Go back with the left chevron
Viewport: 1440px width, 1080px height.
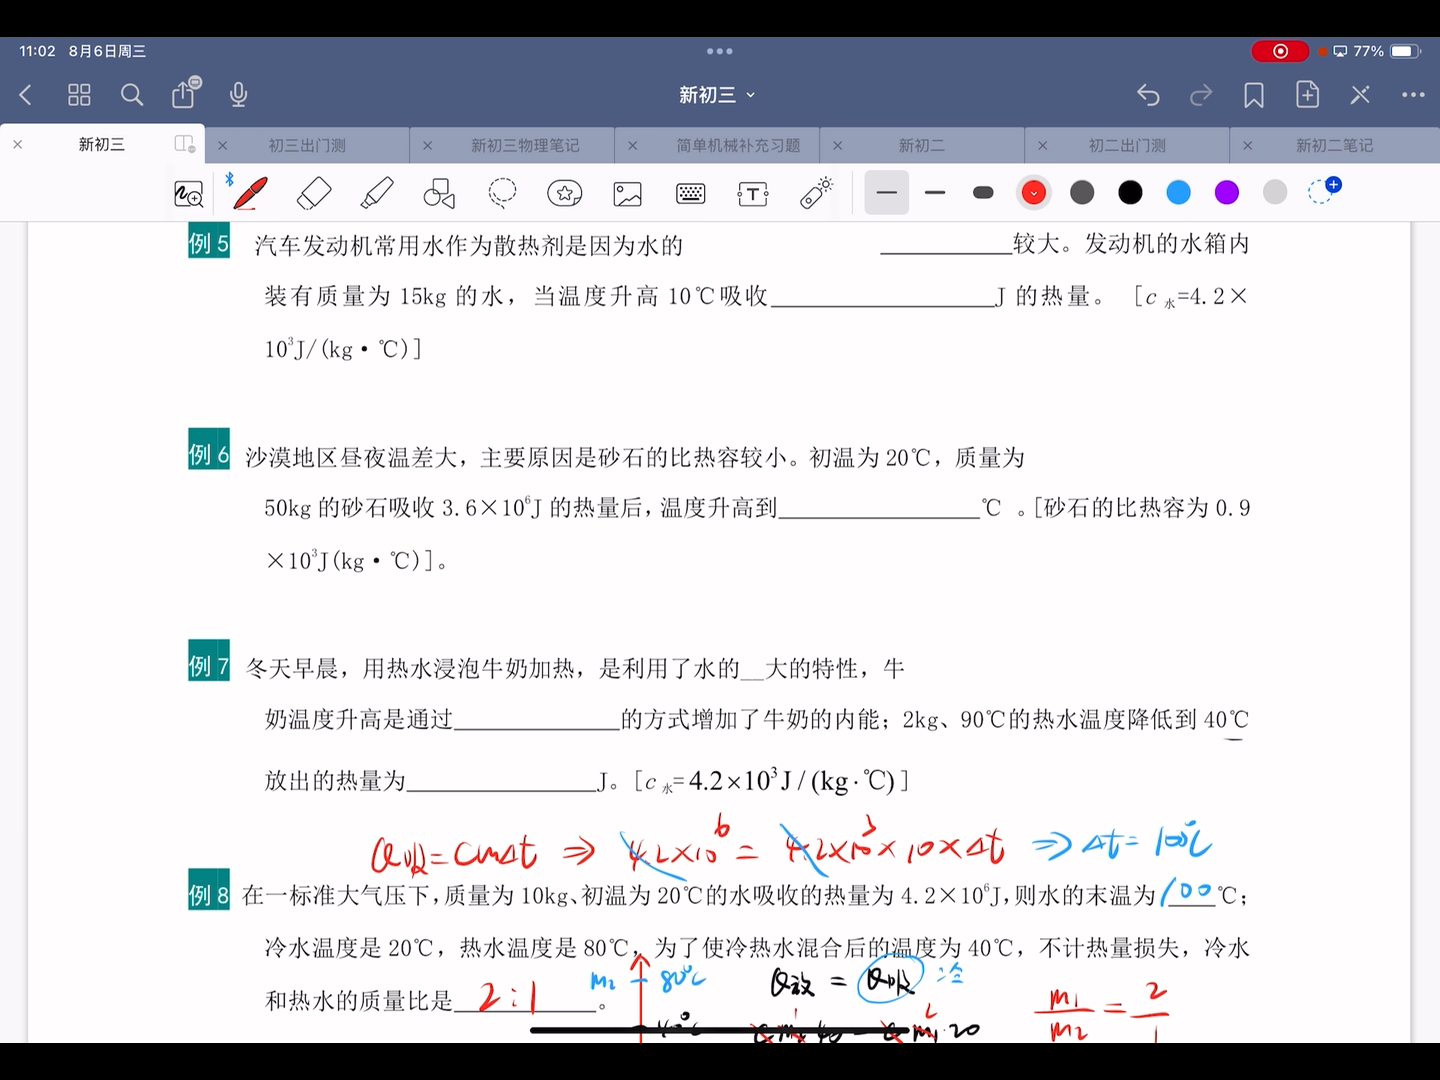click(26, 95)
